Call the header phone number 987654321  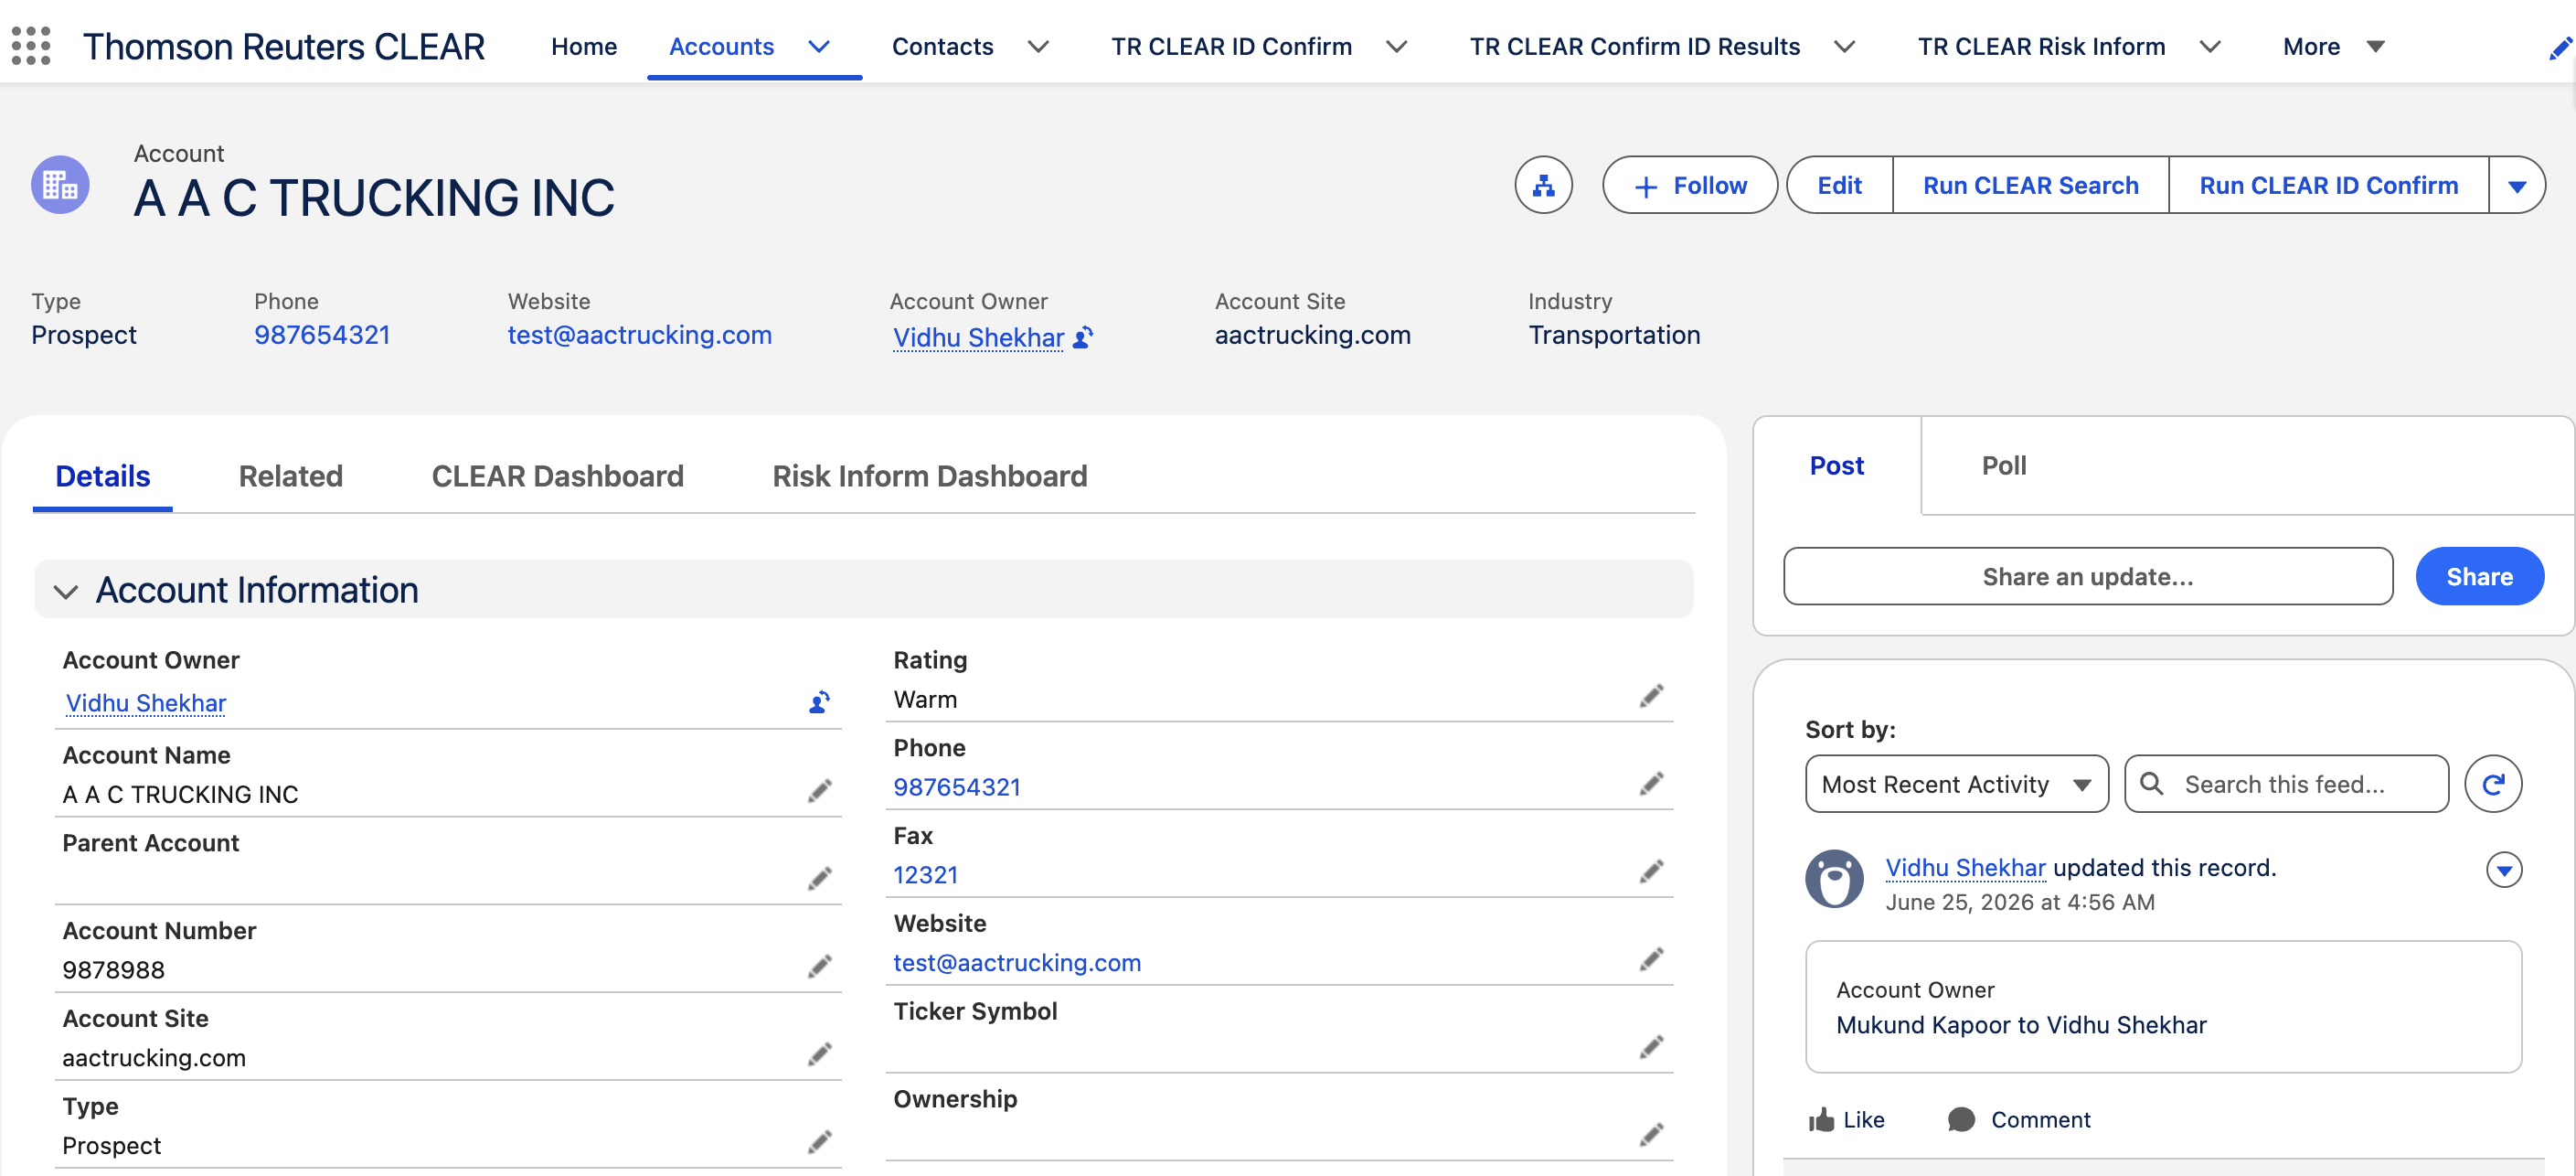click(322, 335)
